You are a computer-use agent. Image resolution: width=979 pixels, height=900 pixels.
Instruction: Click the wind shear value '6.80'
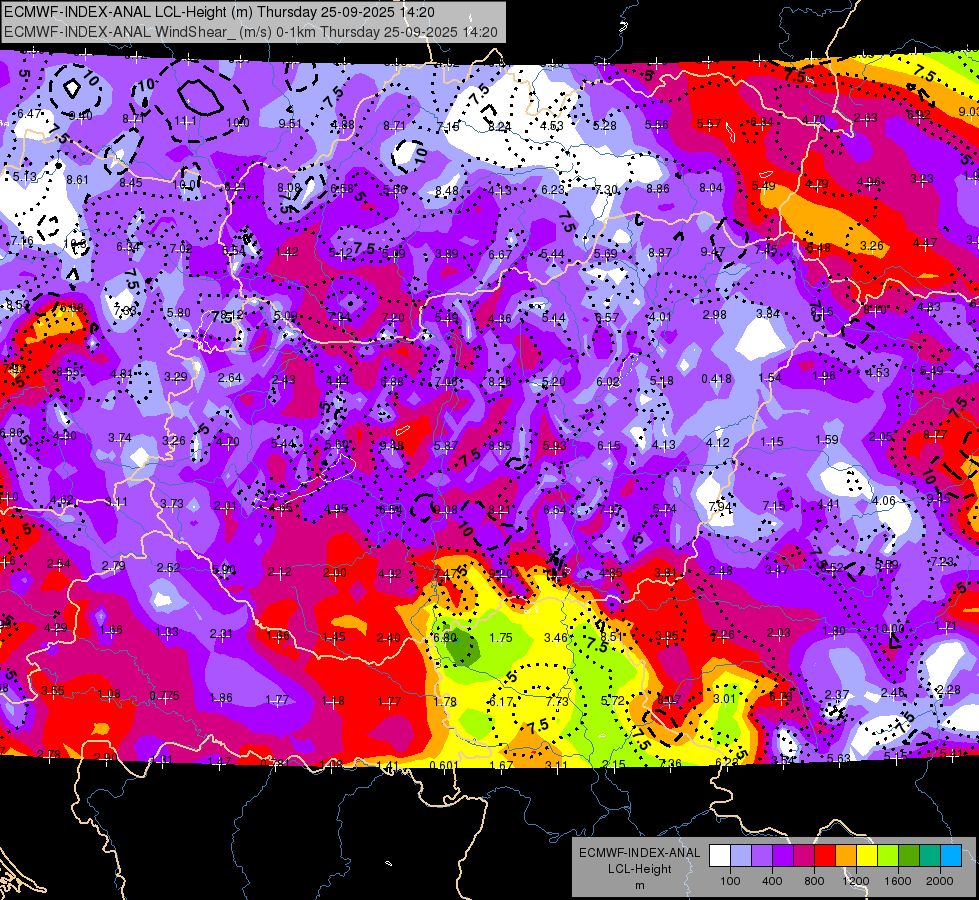coord(445,638)
